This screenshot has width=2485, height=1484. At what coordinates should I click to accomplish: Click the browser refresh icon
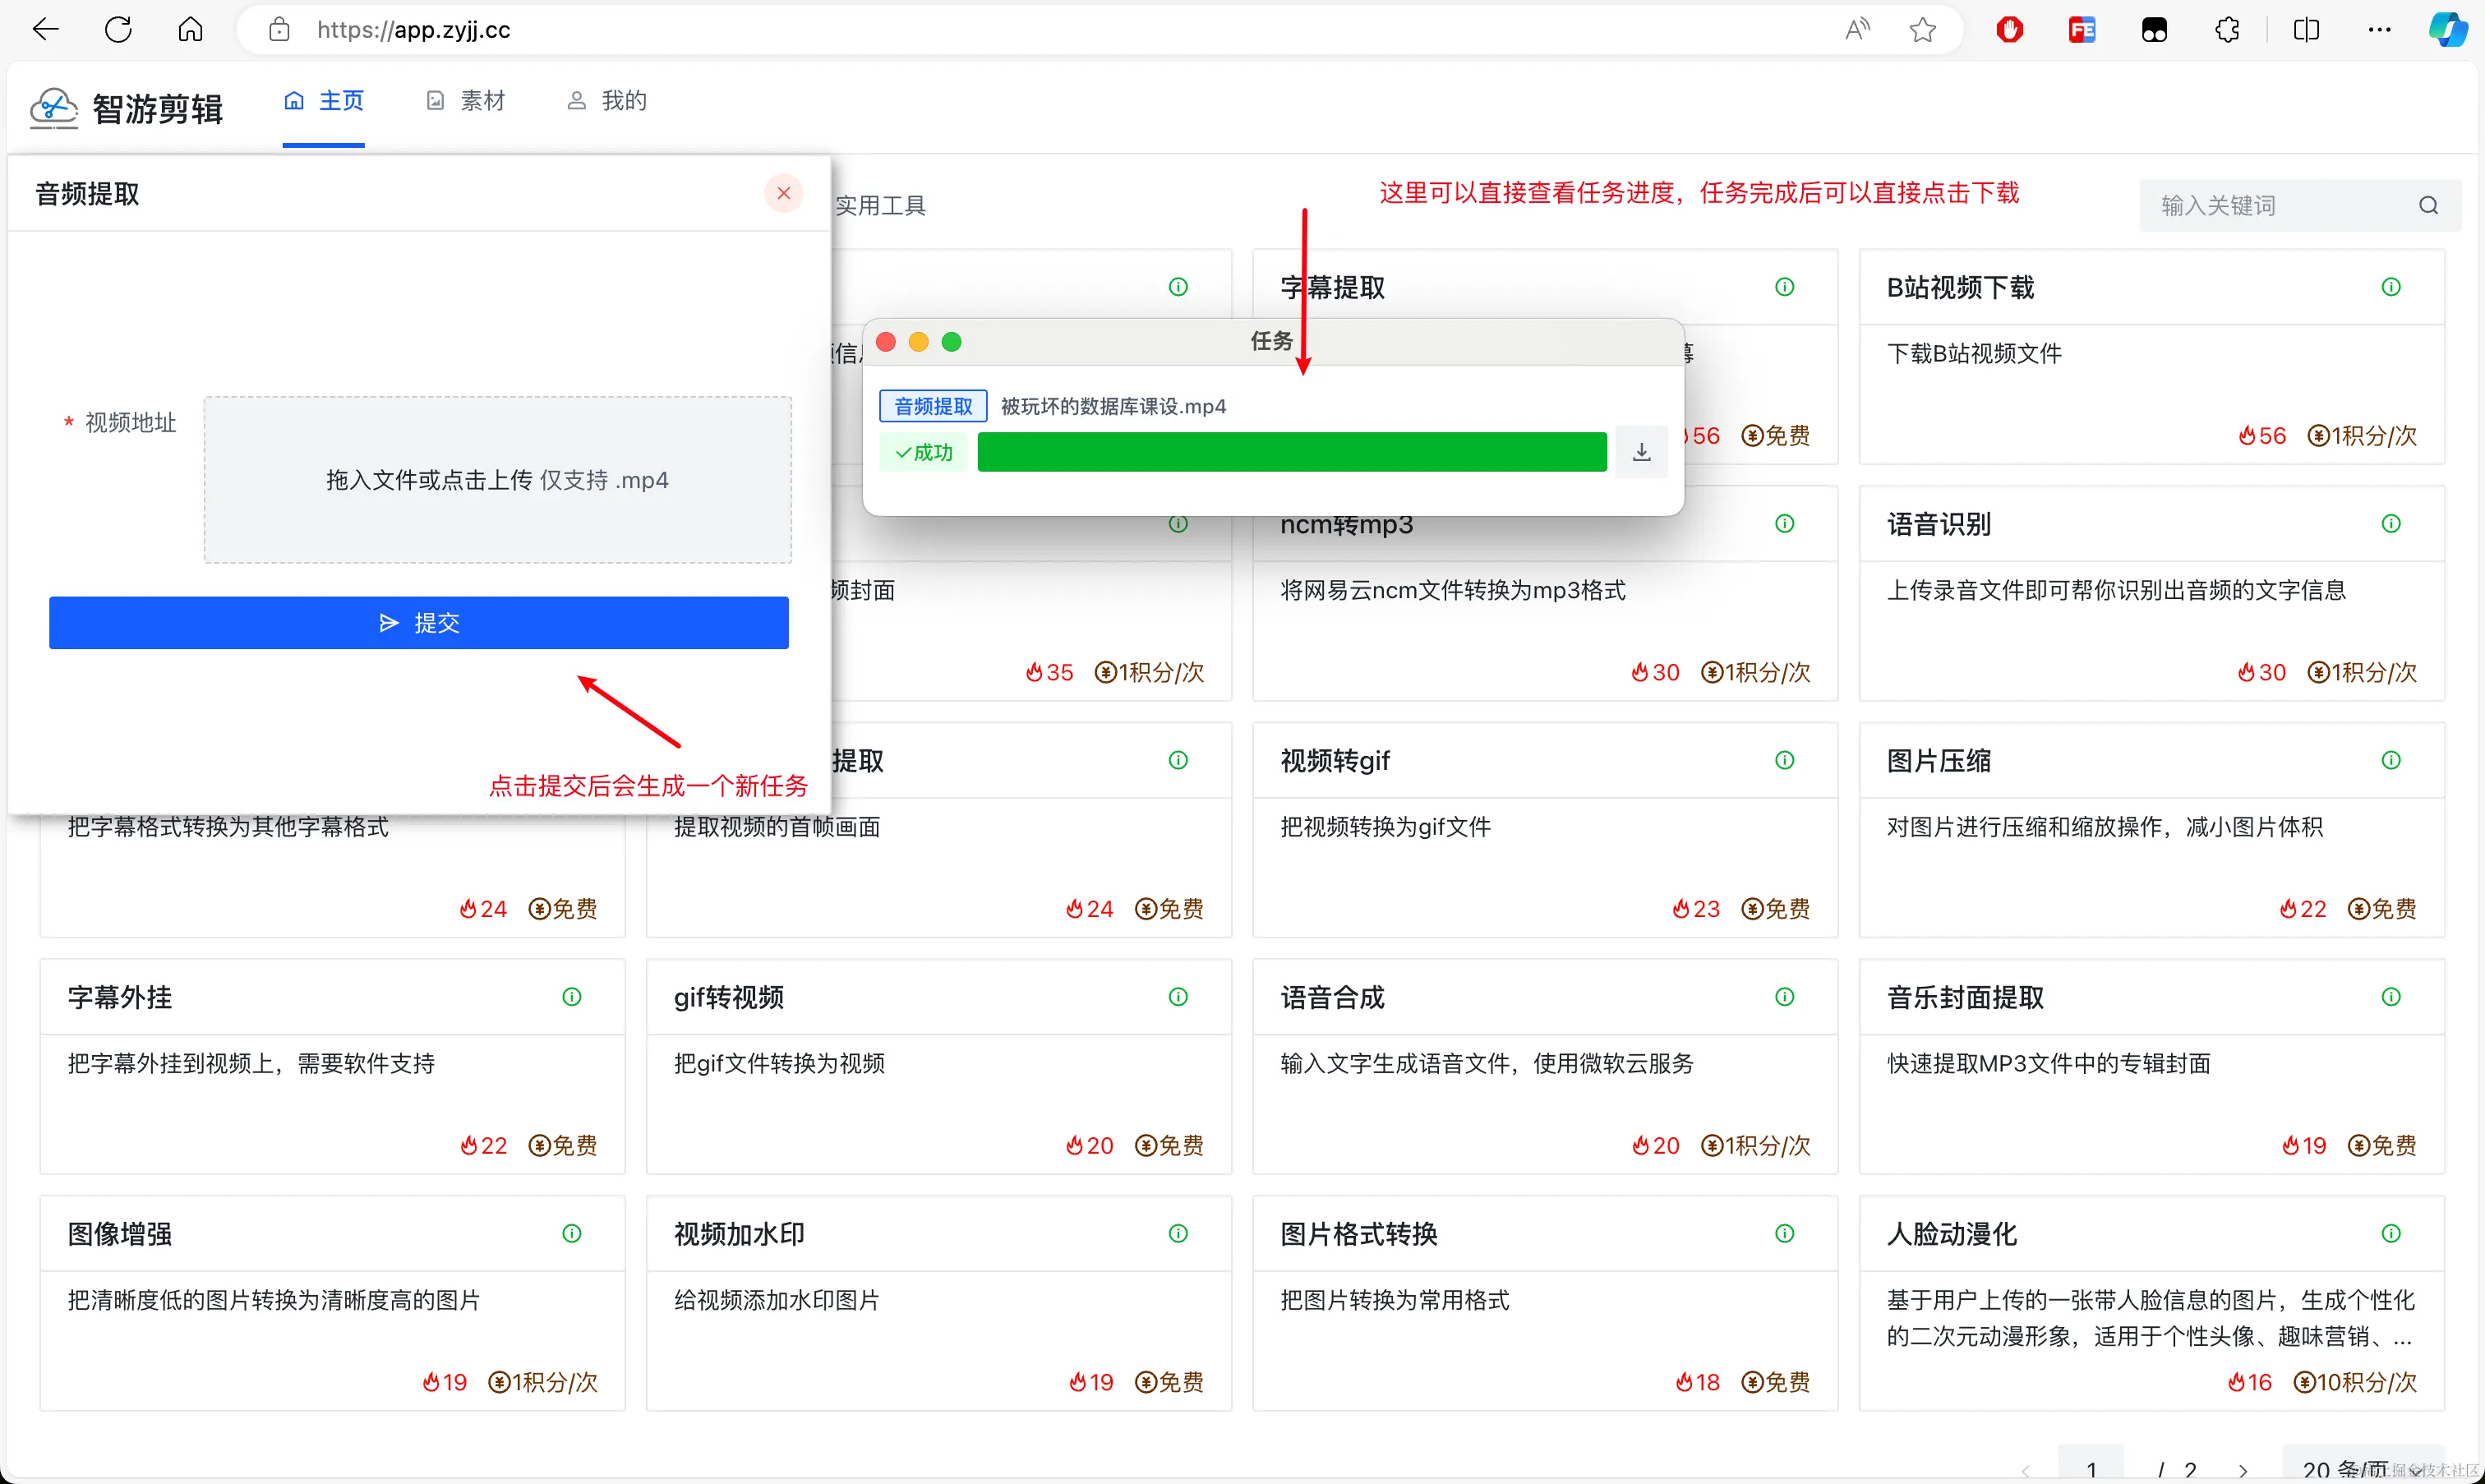118,30
